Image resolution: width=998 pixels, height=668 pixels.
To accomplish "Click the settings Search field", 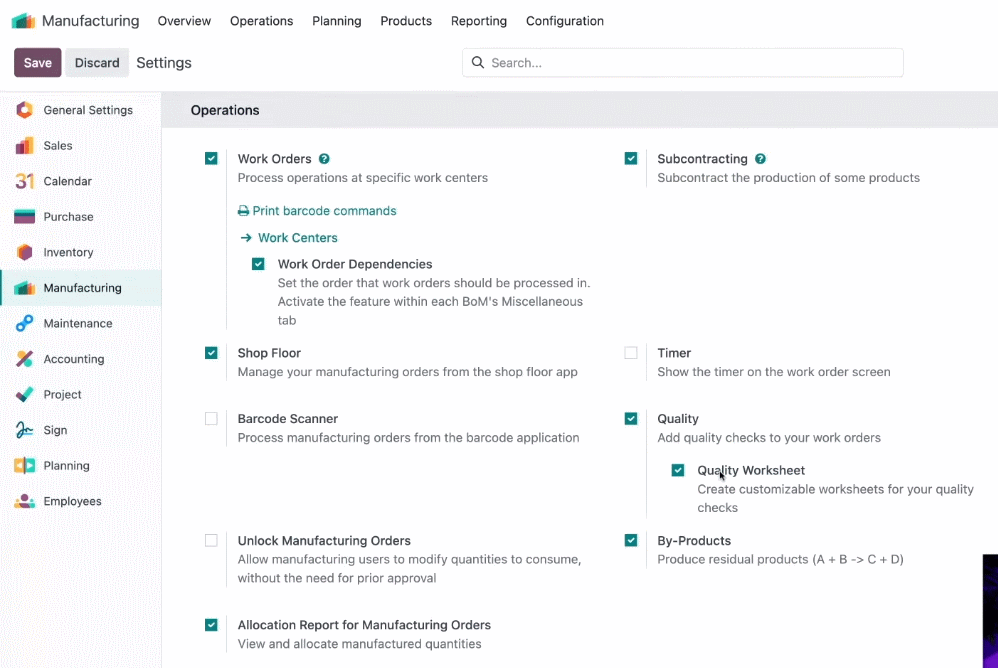I will point(682,62).
